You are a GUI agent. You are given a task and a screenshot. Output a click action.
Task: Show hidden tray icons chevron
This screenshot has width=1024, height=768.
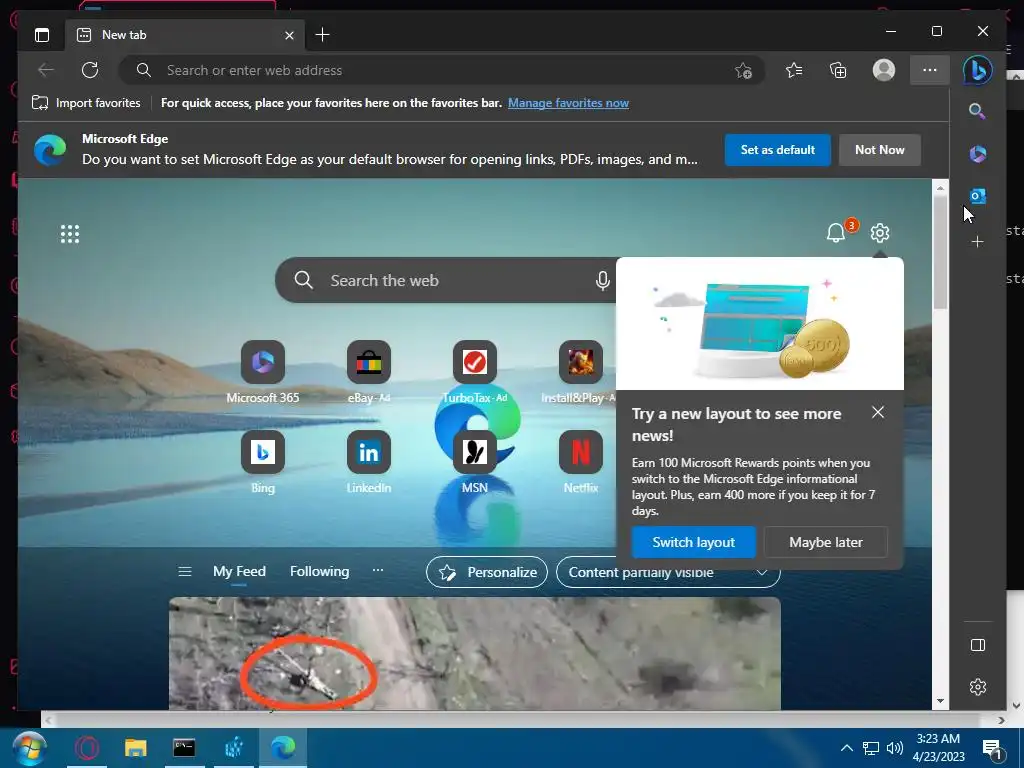tap(846, 748)
